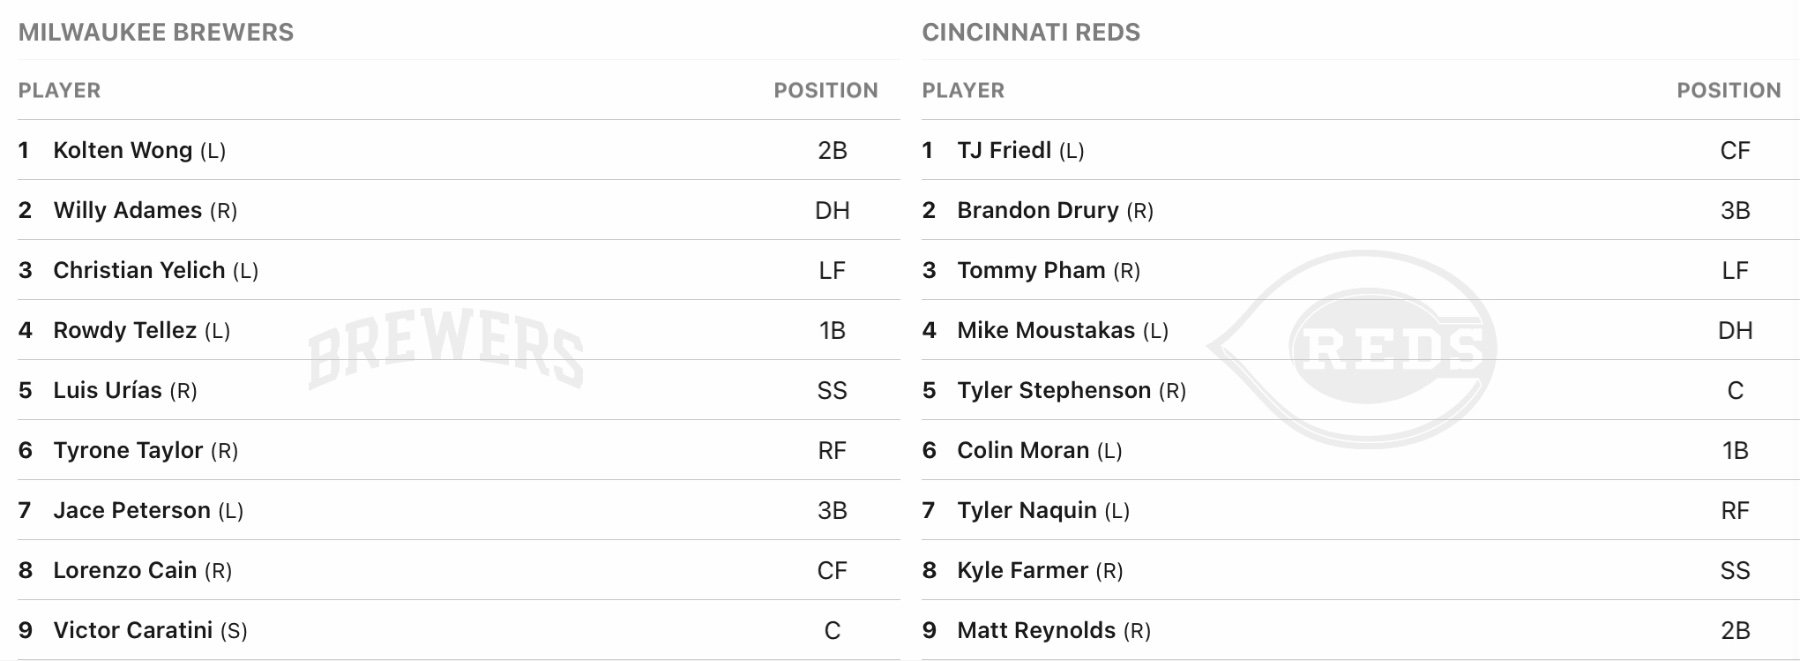Click Brandon Drury in Reds lineup
The image size is (1800, 661).
(x=1037, y=210)
